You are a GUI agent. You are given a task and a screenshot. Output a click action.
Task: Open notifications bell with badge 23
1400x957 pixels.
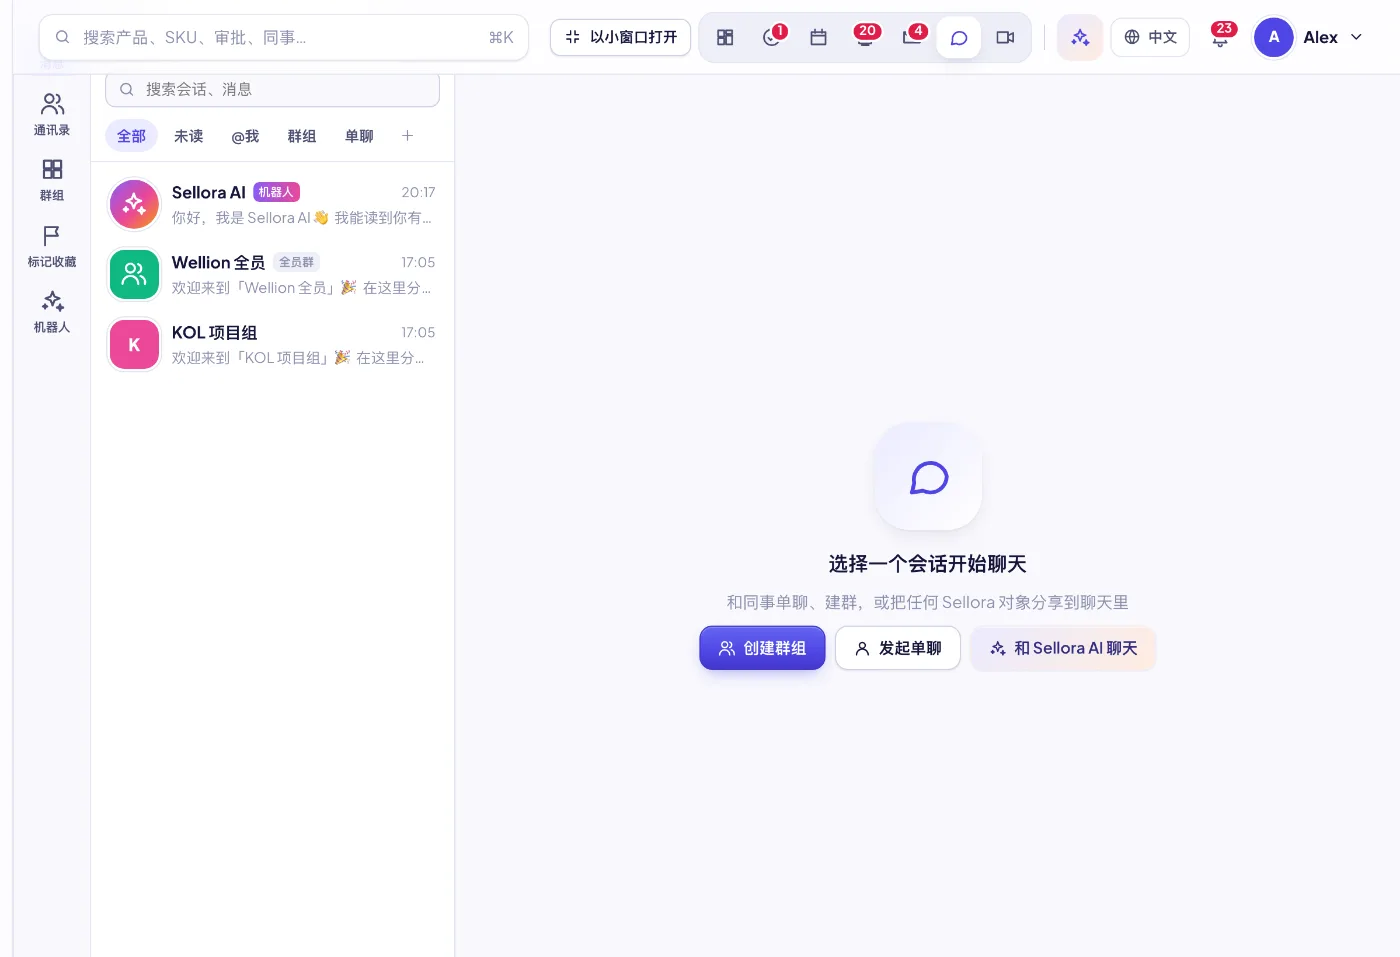[1220, 37]
